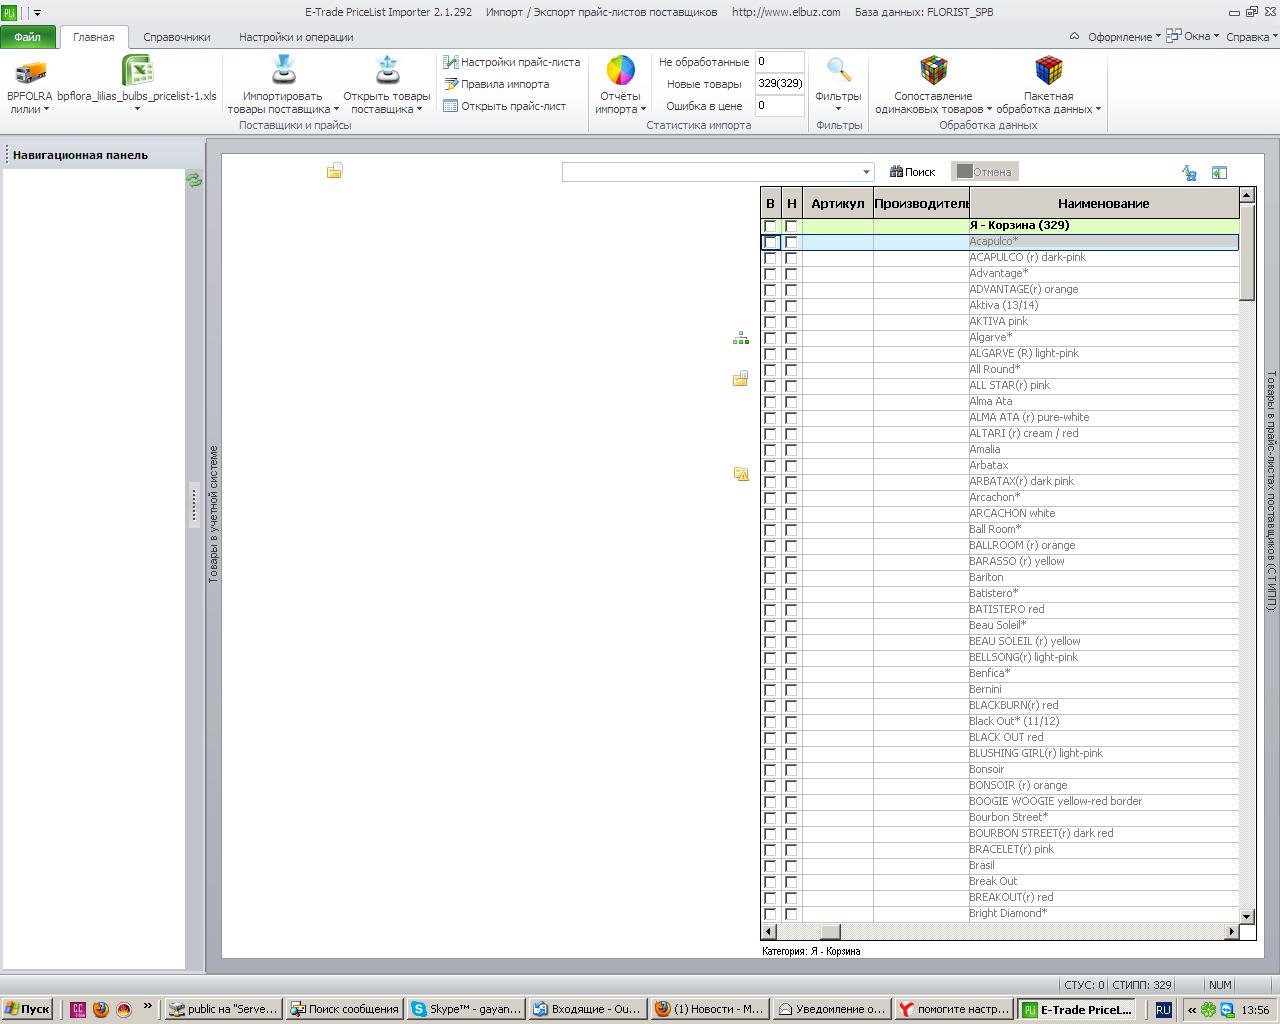Viewport: 1280px width, 1024px height.
Task: Click the folder icon left of Alma Ata row
Action: coord(741,379)
